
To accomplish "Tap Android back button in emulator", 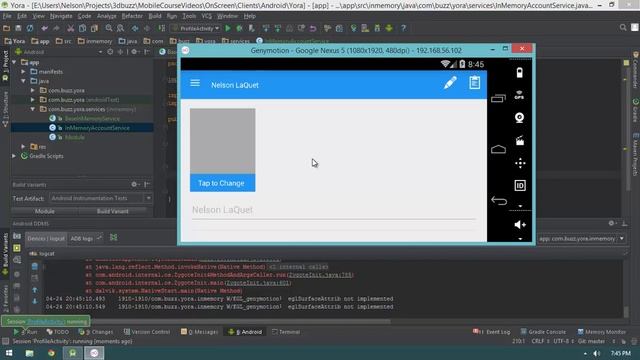I will [x=499, y=200].
